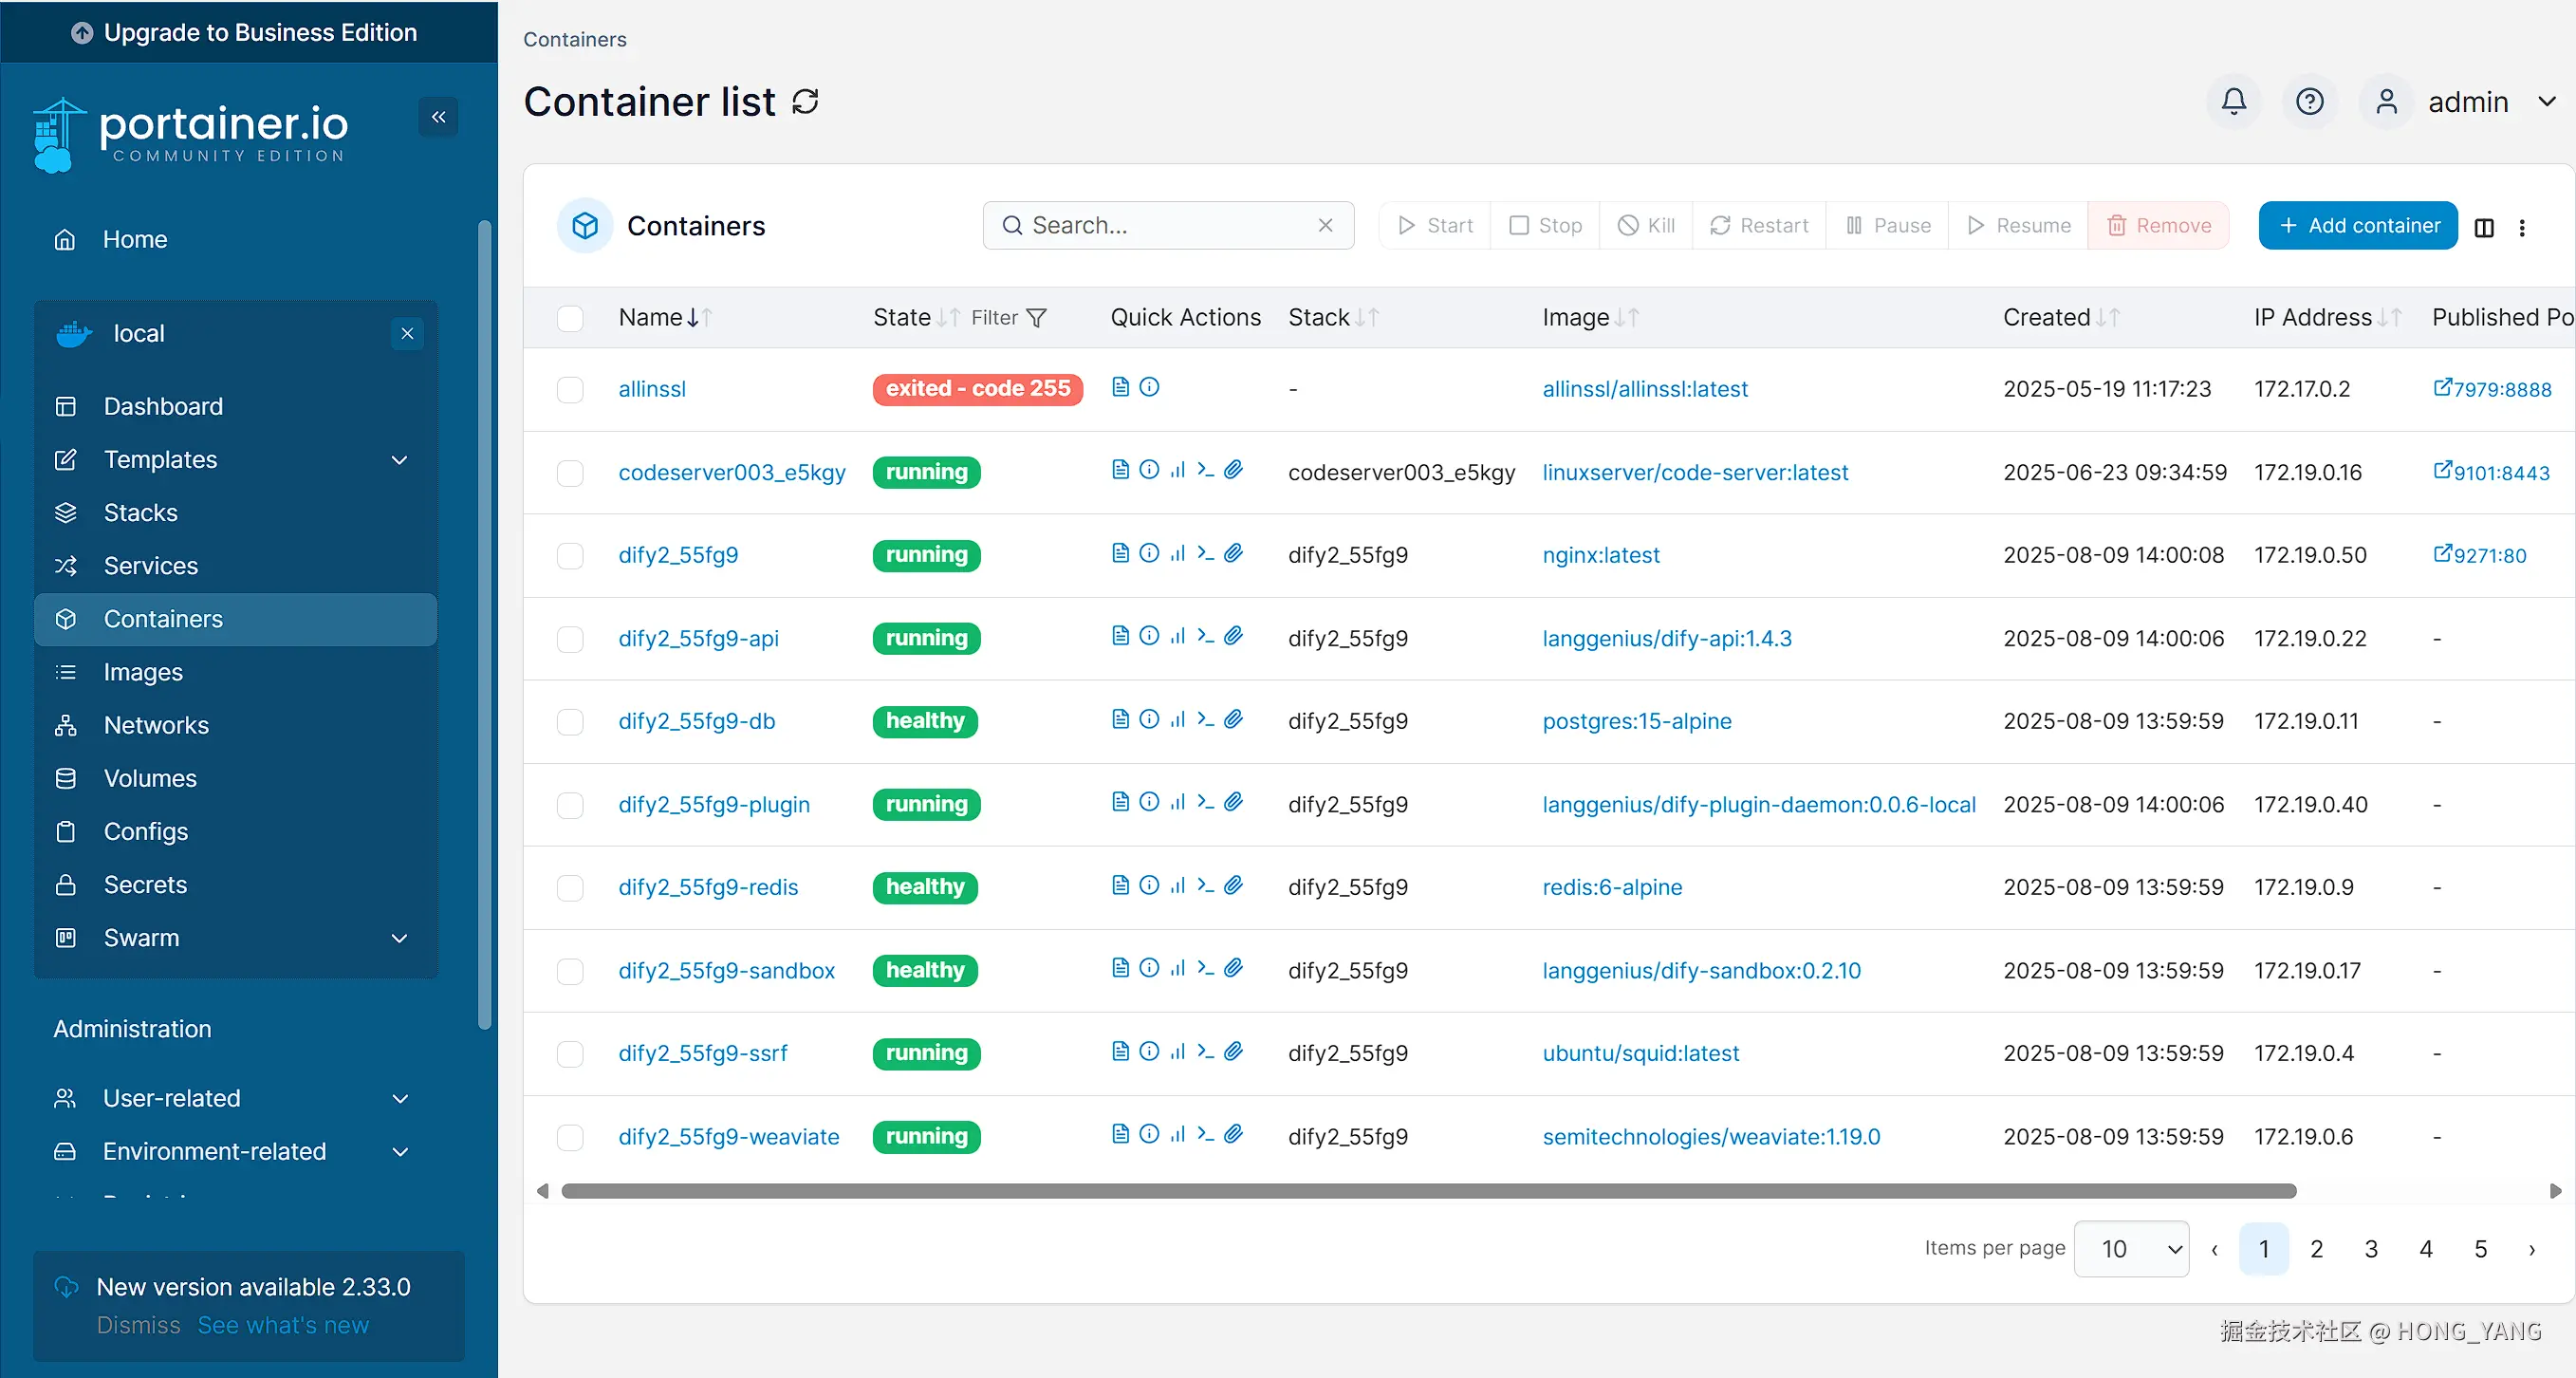The width and height of the screenshot is (2576, 1378).
Task: Click attach icon for dify2_55fg9-redis container
Action: click(1234, 885)
